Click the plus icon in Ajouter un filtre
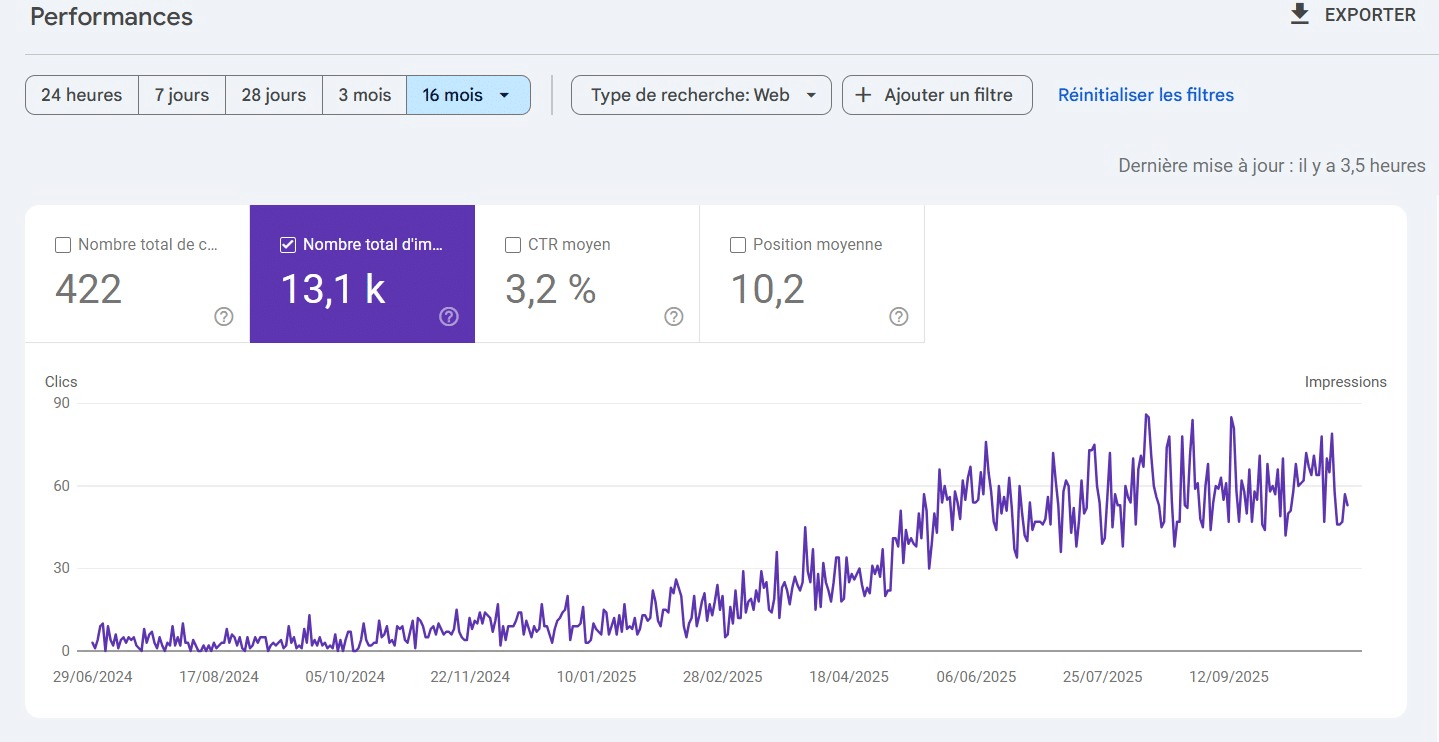This screenshot has height=742, width=1439. click(864, 95)
